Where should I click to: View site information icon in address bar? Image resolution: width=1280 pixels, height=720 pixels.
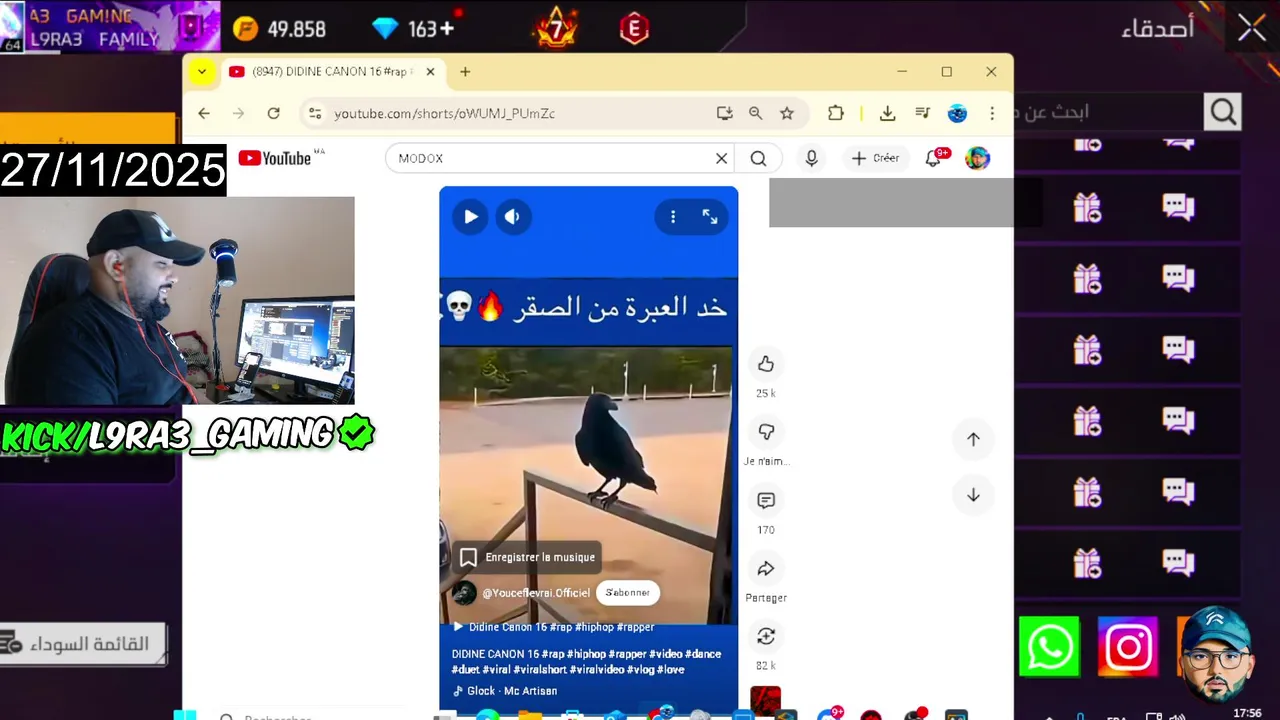[315, 113]
